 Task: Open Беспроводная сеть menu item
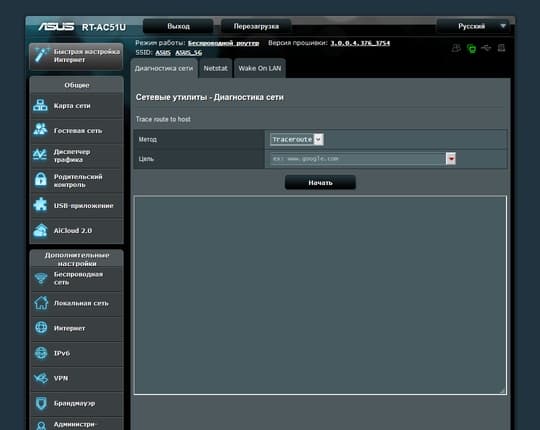[77, 278]
